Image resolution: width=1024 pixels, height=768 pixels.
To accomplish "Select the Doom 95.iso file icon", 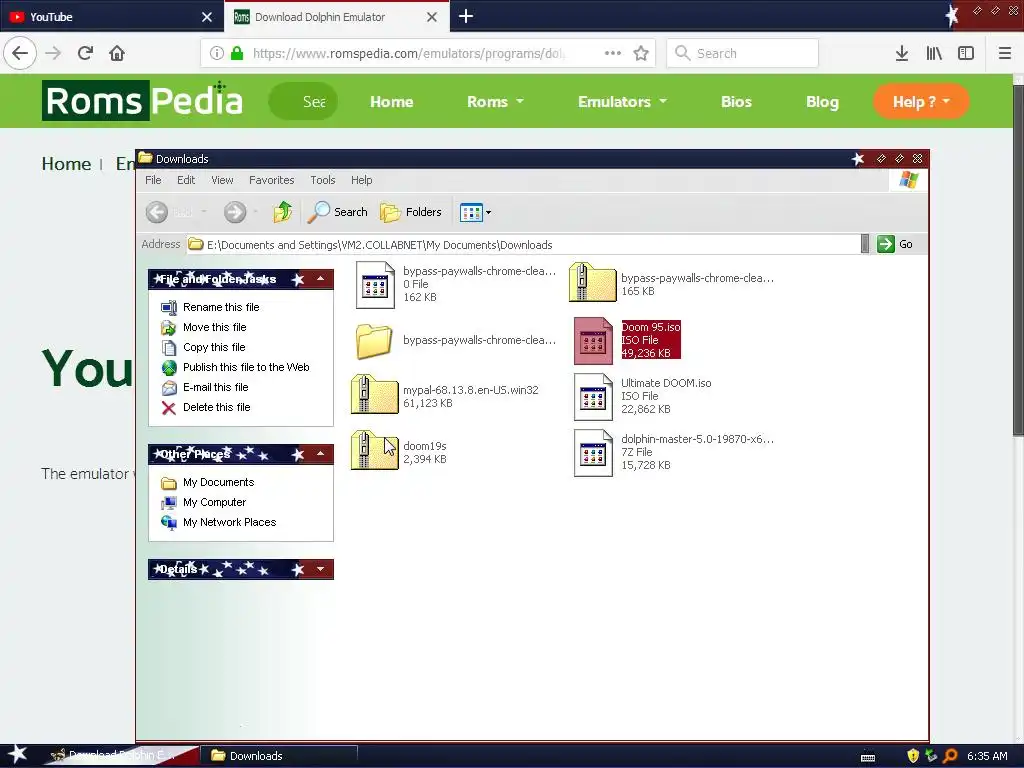I will (593, 340).
